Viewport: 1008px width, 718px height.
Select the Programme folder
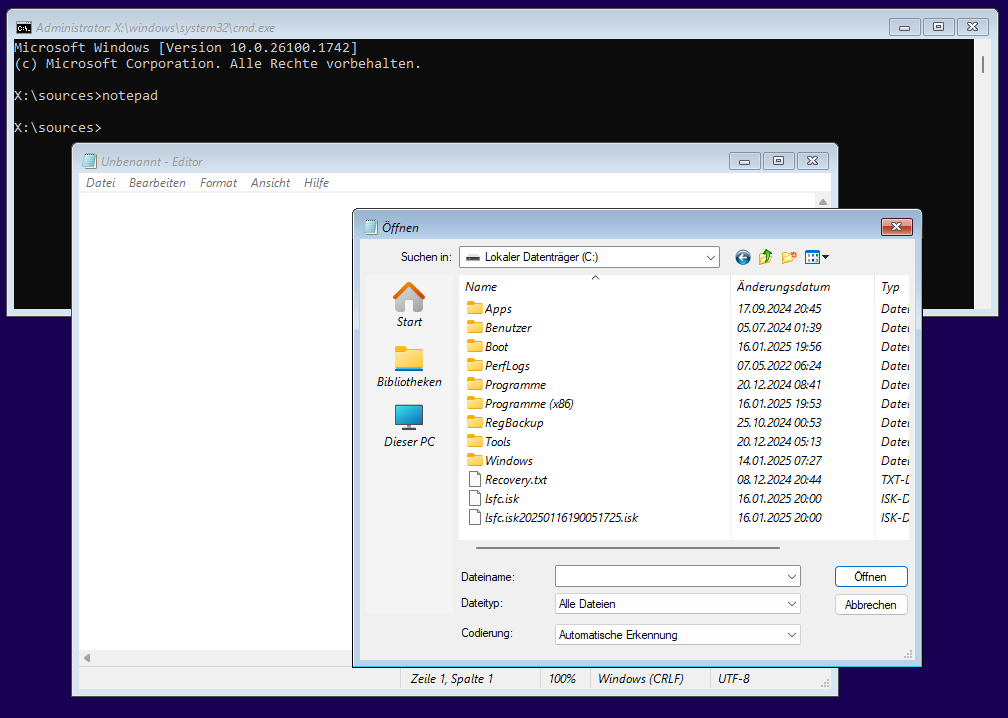click(x=507, y=384)
